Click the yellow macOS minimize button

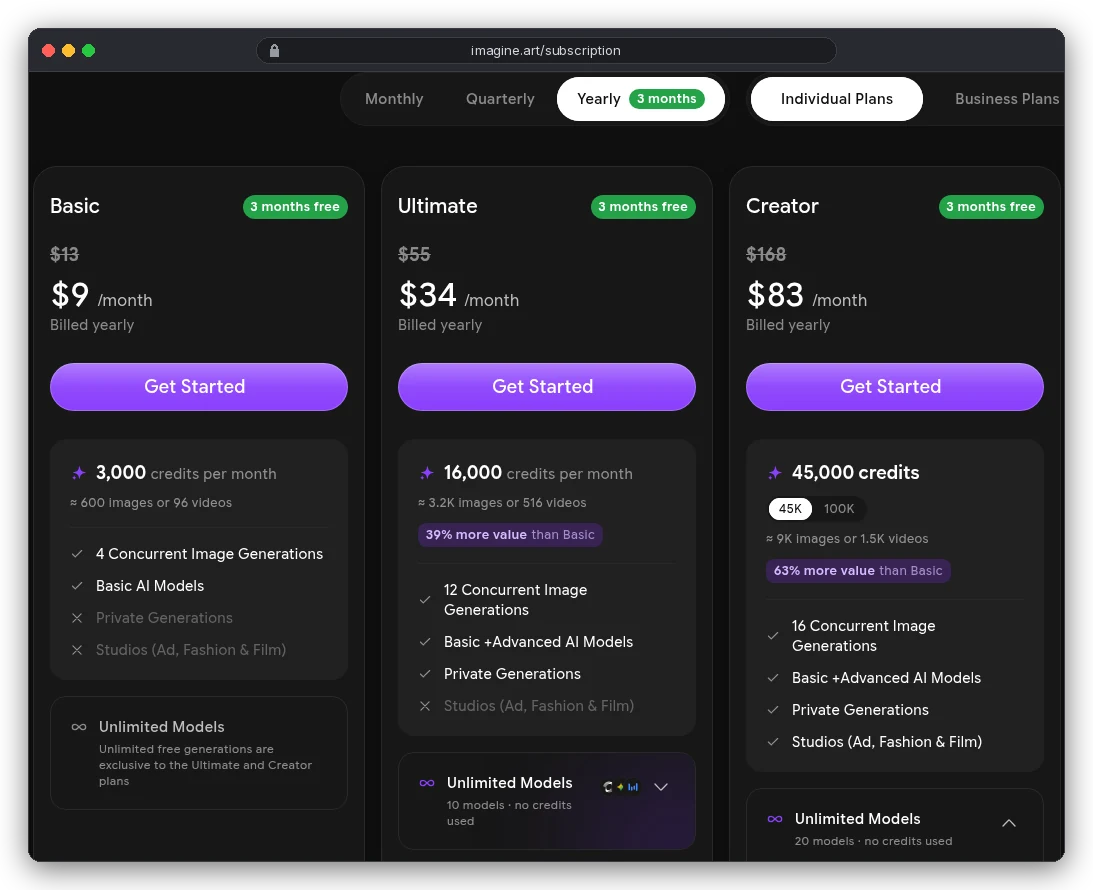tap(68, 51)
